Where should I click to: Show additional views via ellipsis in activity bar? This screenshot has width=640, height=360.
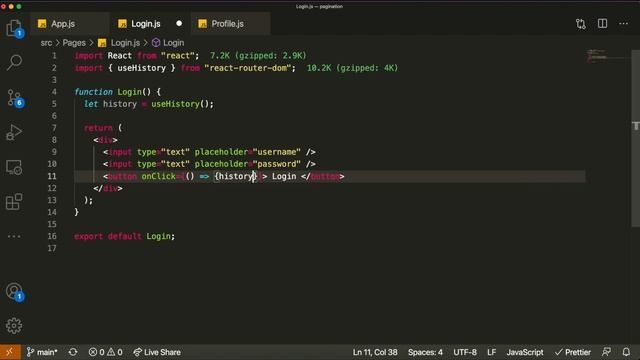coord(14,236)
